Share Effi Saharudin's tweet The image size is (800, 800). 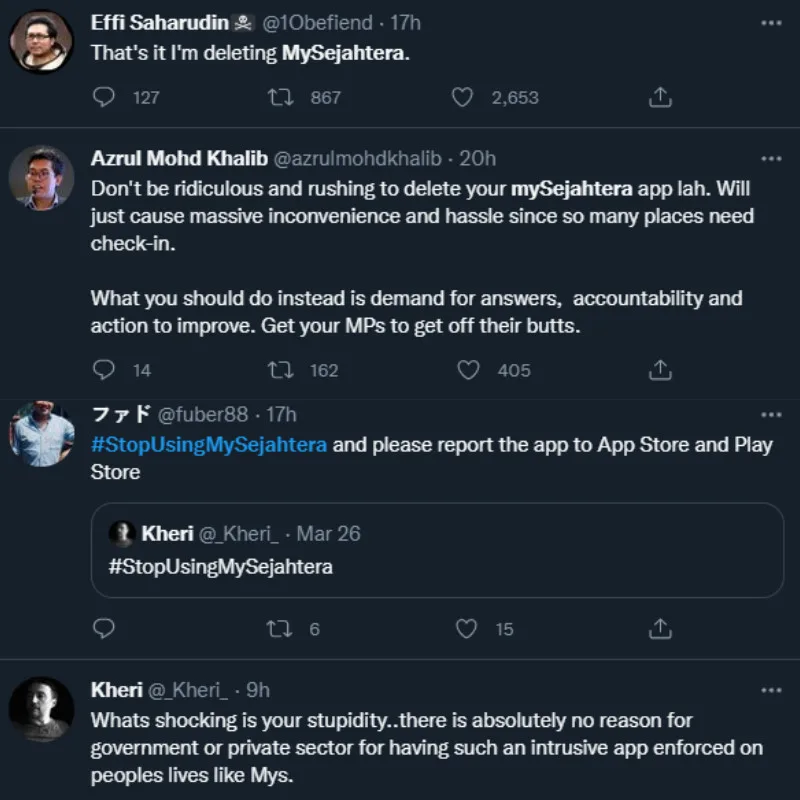660,97
